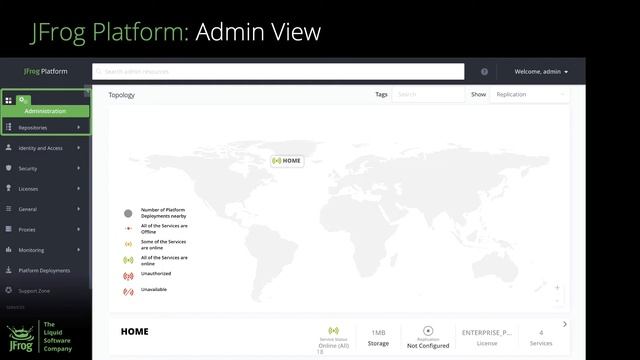Screen dimensions: 640x360
Task: Click the Replication circle icon in HOME card
Action: (x=428, y=331)
